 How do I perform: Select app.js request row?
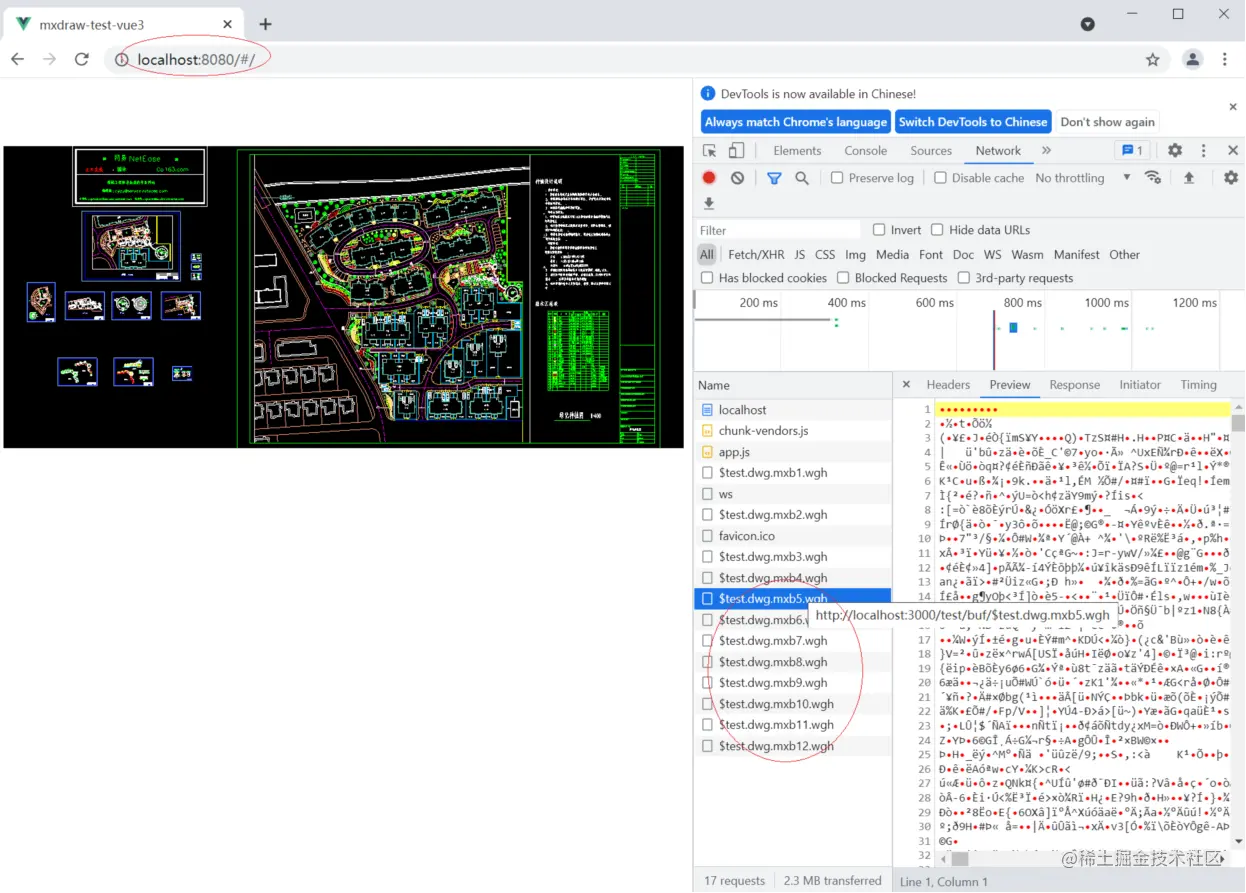click(793, 452)
